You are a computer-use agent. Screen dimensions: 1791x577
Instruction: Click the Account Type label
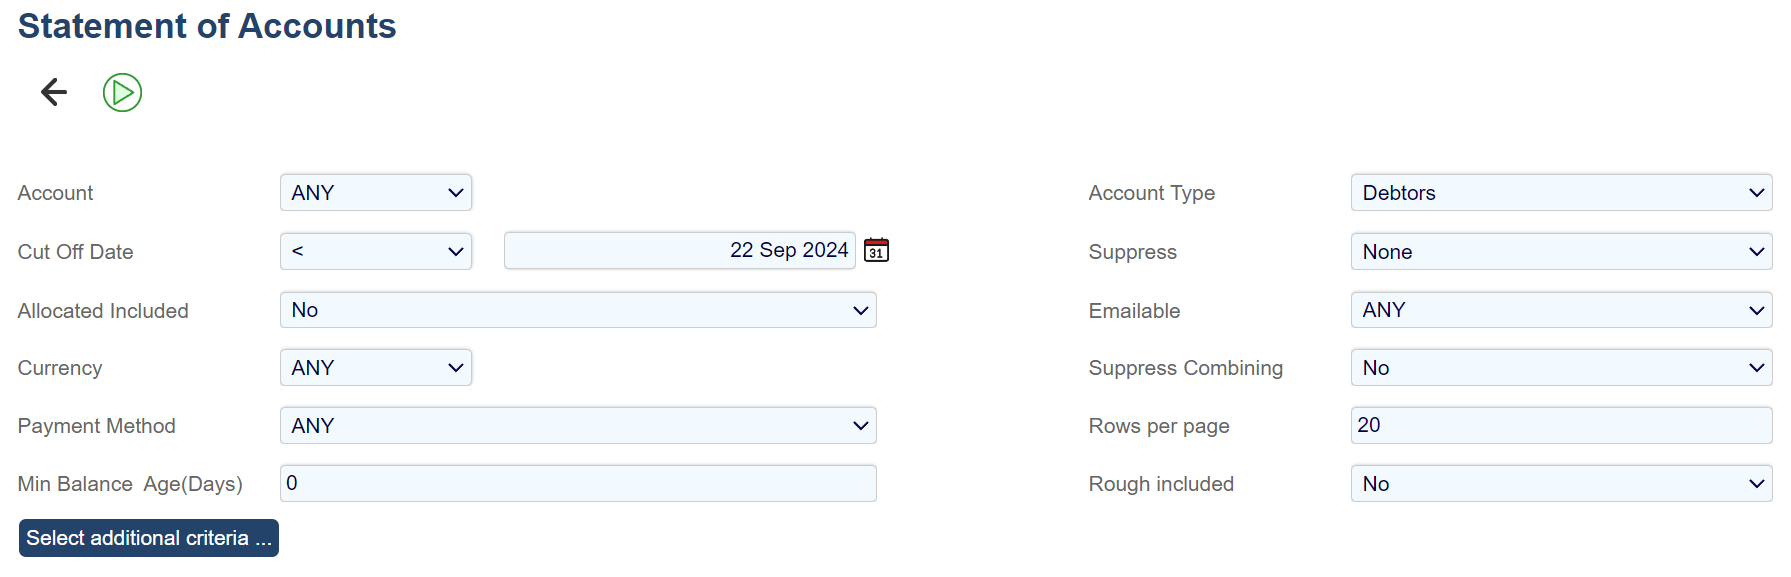coord(1151,193)
